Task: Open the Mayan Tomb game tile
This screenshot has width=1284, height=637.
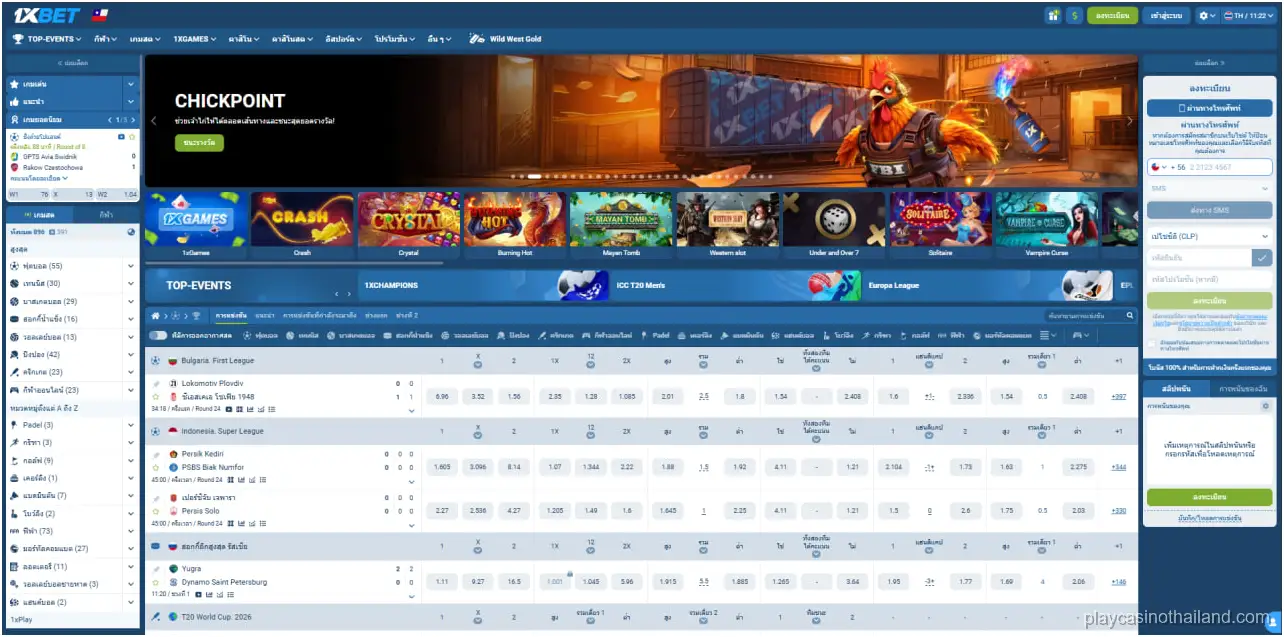Action: [621, 225]
